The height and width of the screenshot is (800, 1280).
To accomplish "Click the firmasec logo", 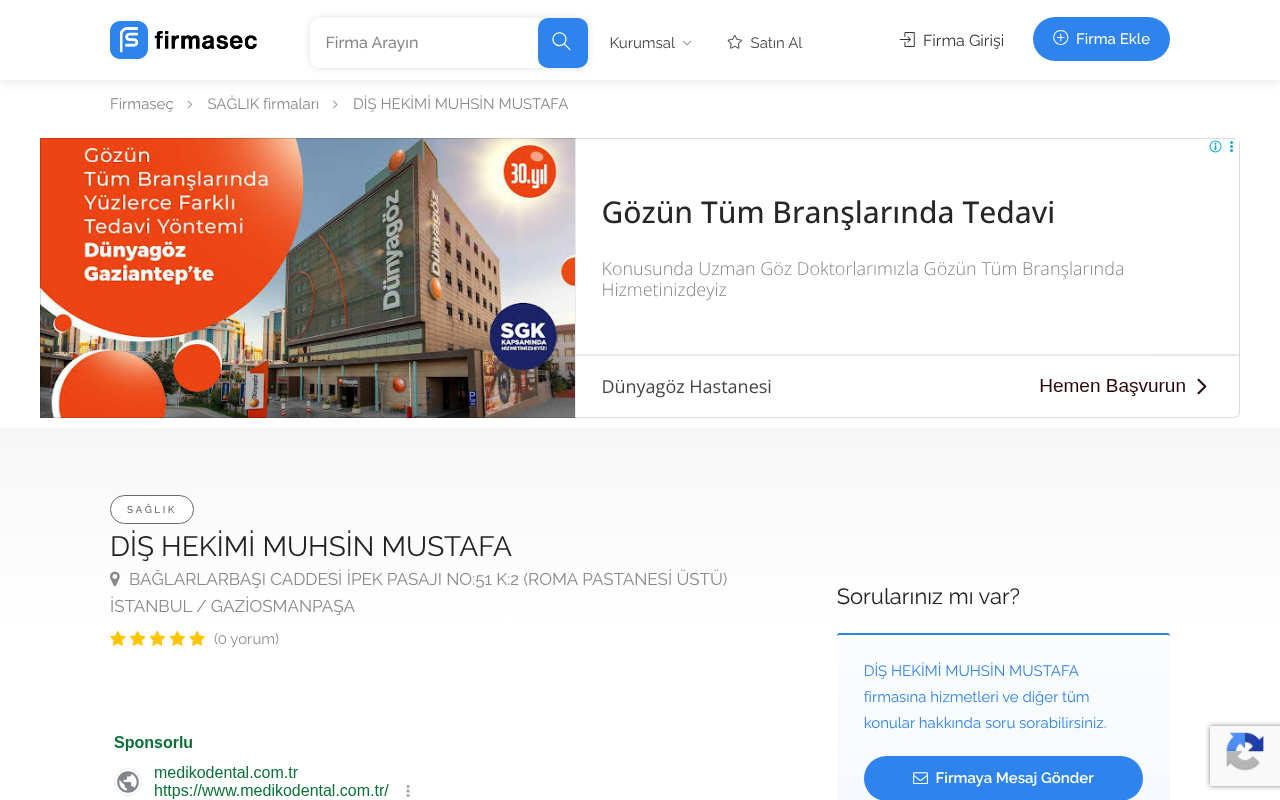I will (183, 40).
